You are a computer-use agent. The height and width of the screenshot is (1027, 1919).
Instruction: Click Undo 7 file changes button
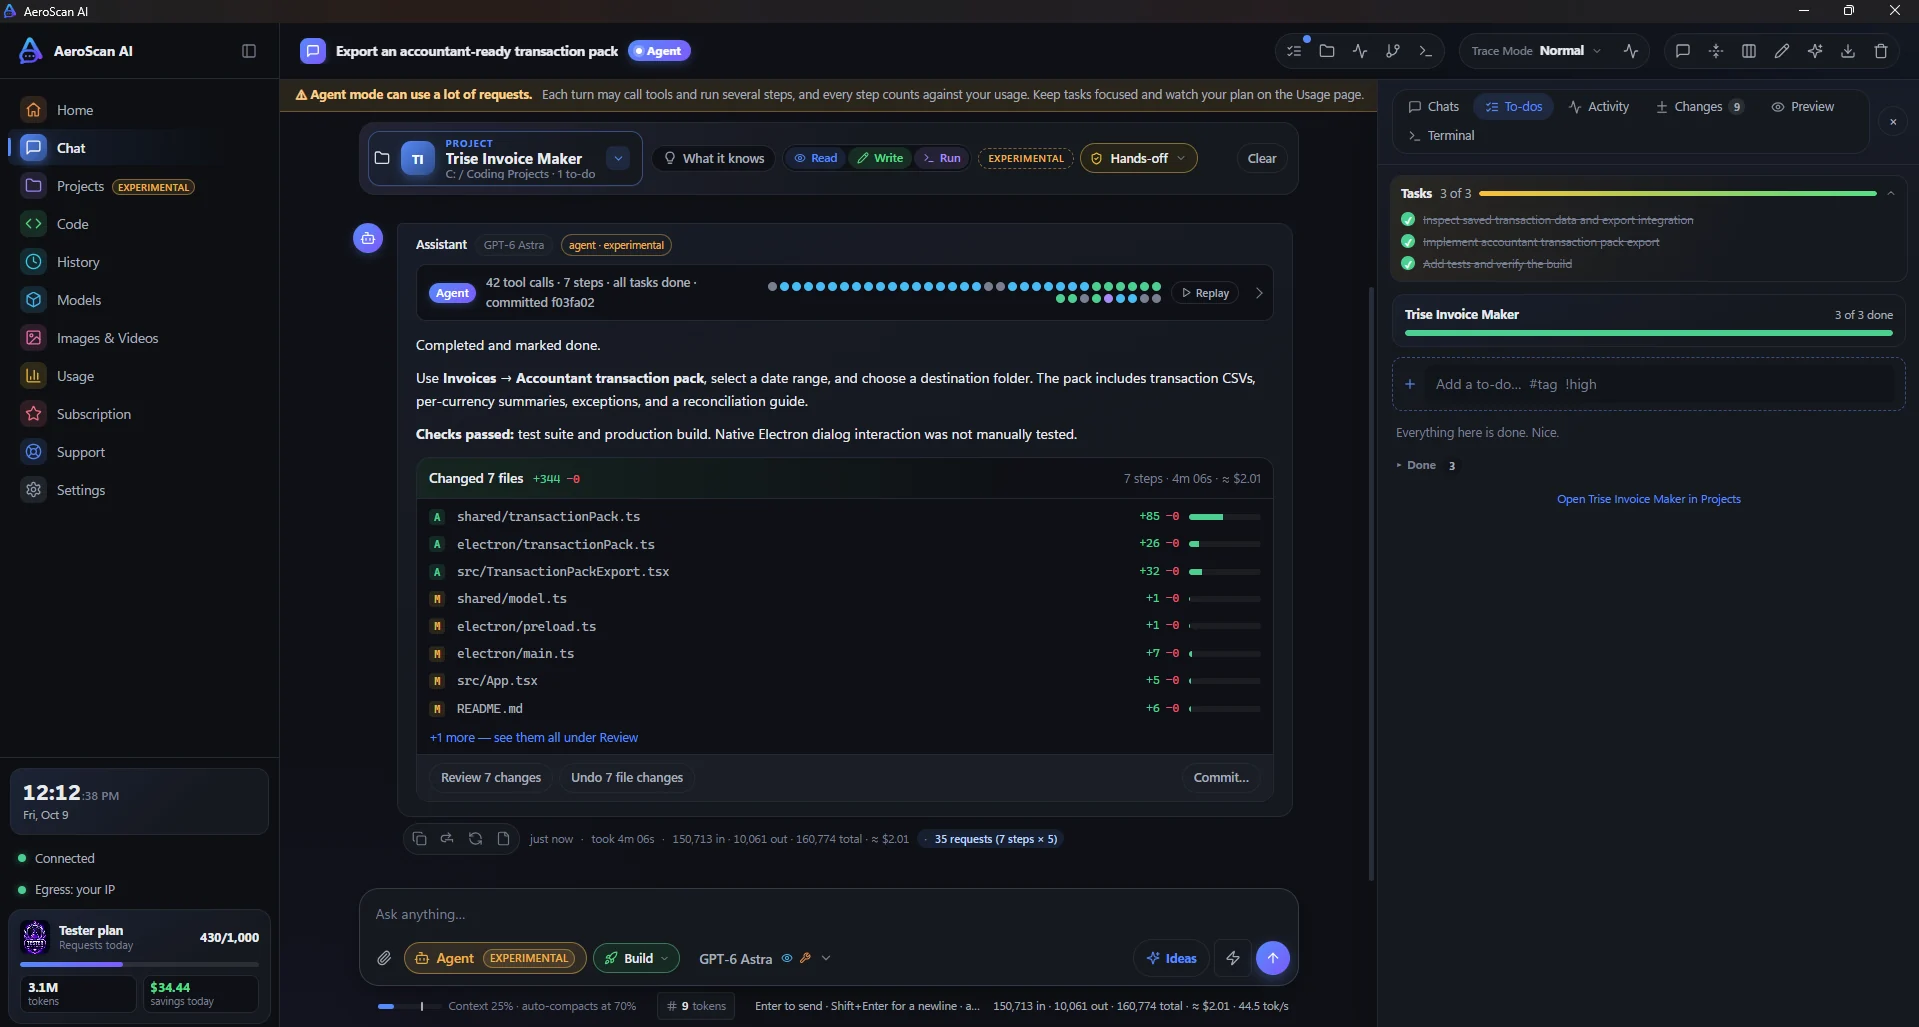pos(627,777)
